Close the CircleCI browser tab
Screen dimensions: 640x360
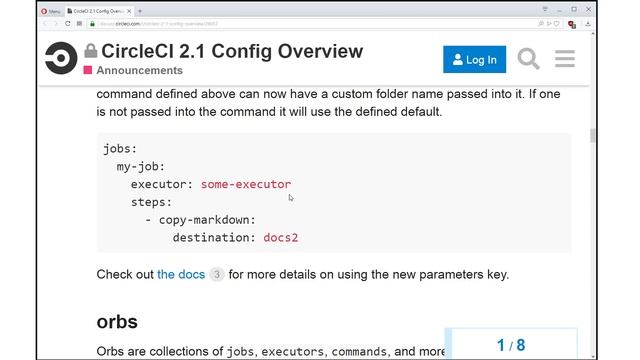click(129, 11)
